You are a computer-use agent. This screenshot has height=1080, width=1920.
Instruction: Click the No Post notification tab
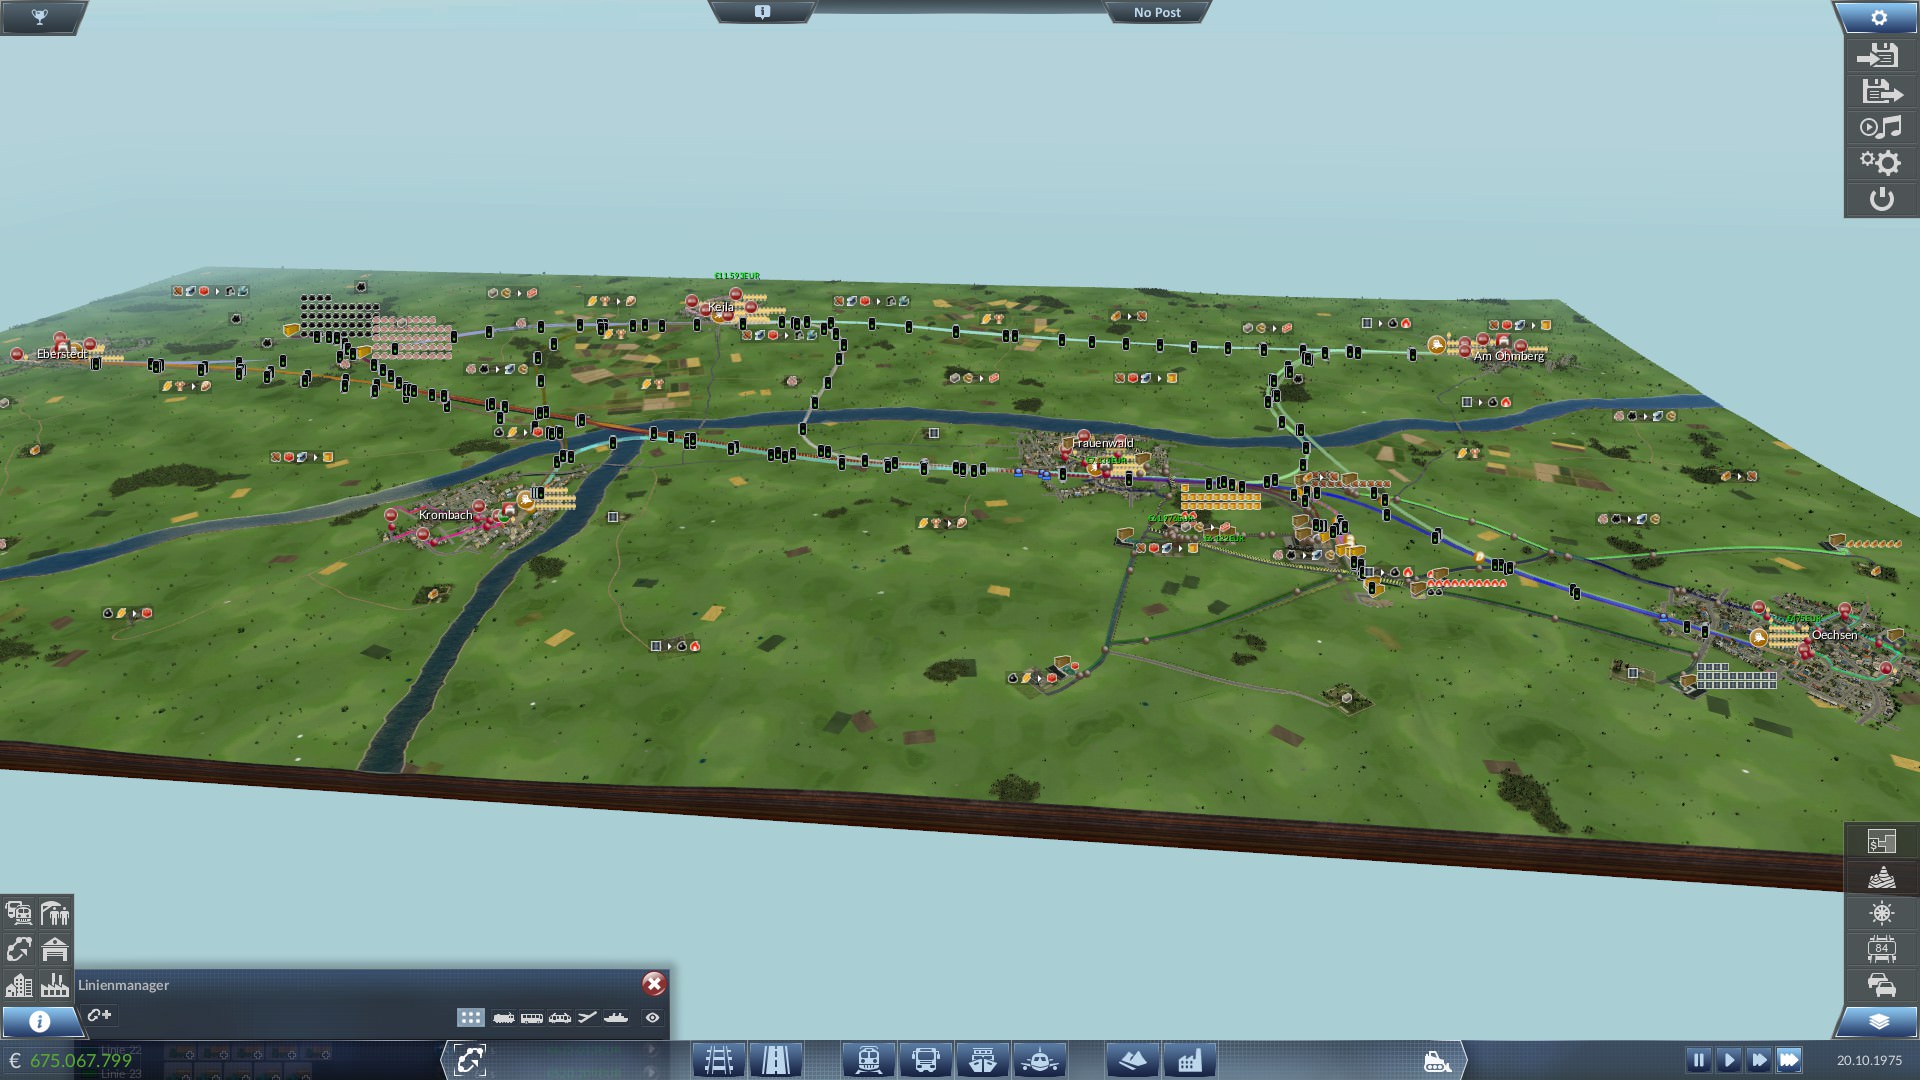[1157, 12]
